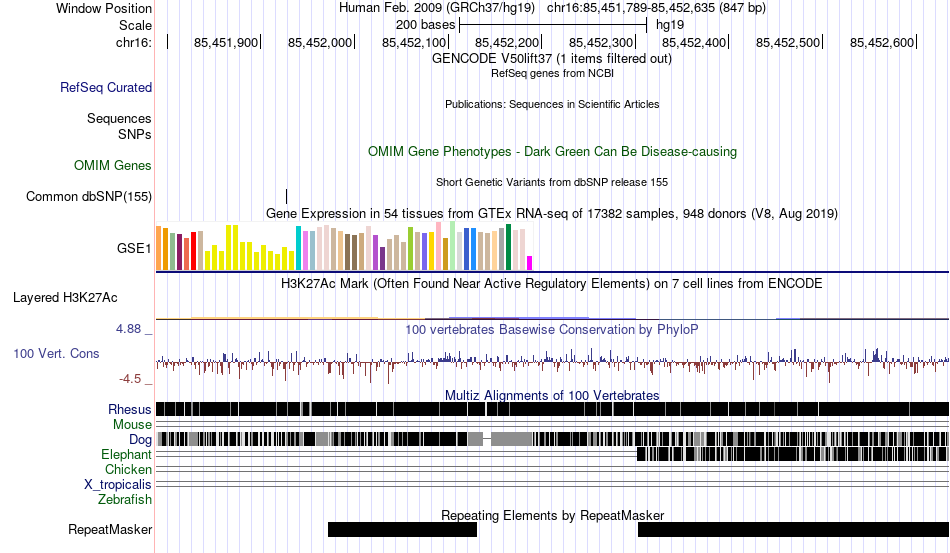Click the Multiz Alignments of 100 Vertebrates title
The width and height of the screenshot is (950, 553).
[x=552, y=396]
